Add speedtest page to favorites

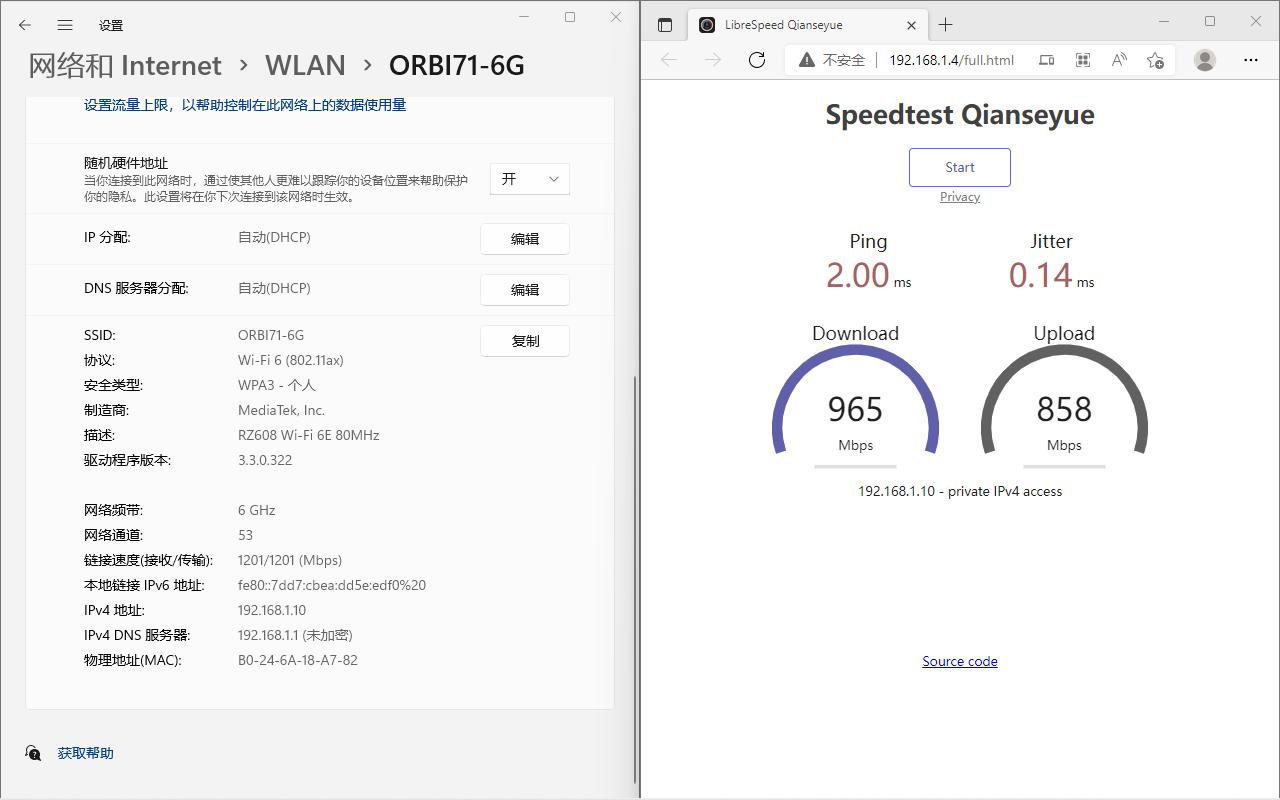click(1155, 60)
